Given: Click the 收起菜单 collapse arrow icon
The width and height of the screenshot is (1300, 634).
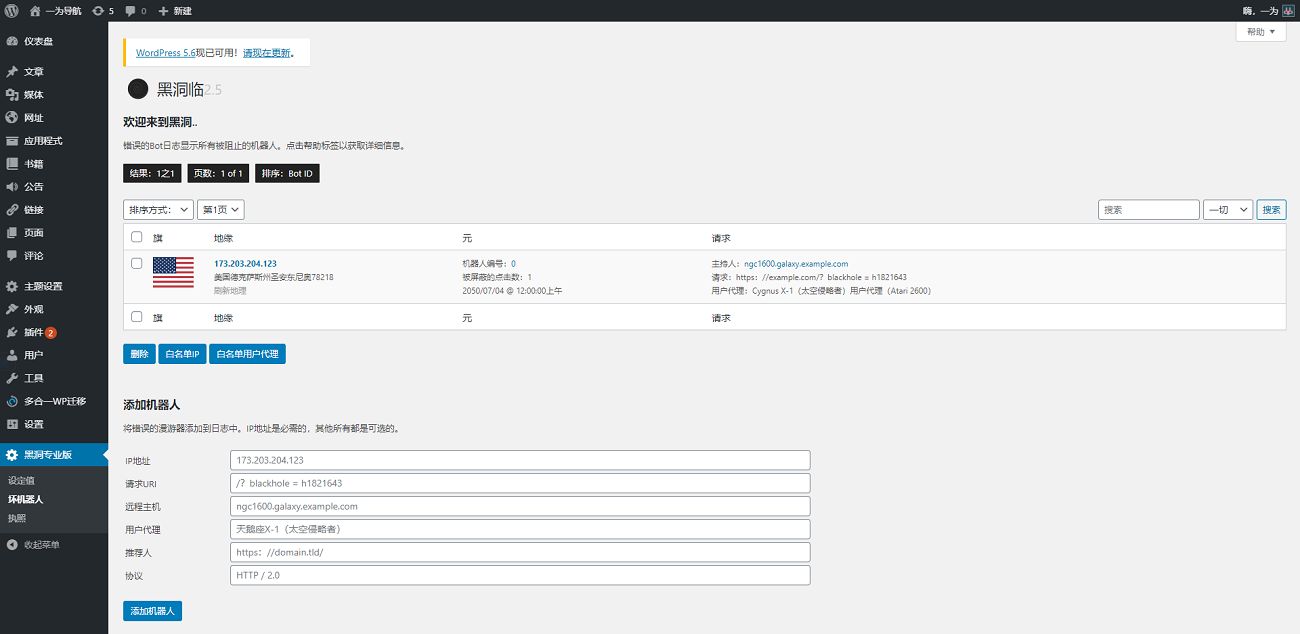Looking at the screenshot, I should point(12,545).
